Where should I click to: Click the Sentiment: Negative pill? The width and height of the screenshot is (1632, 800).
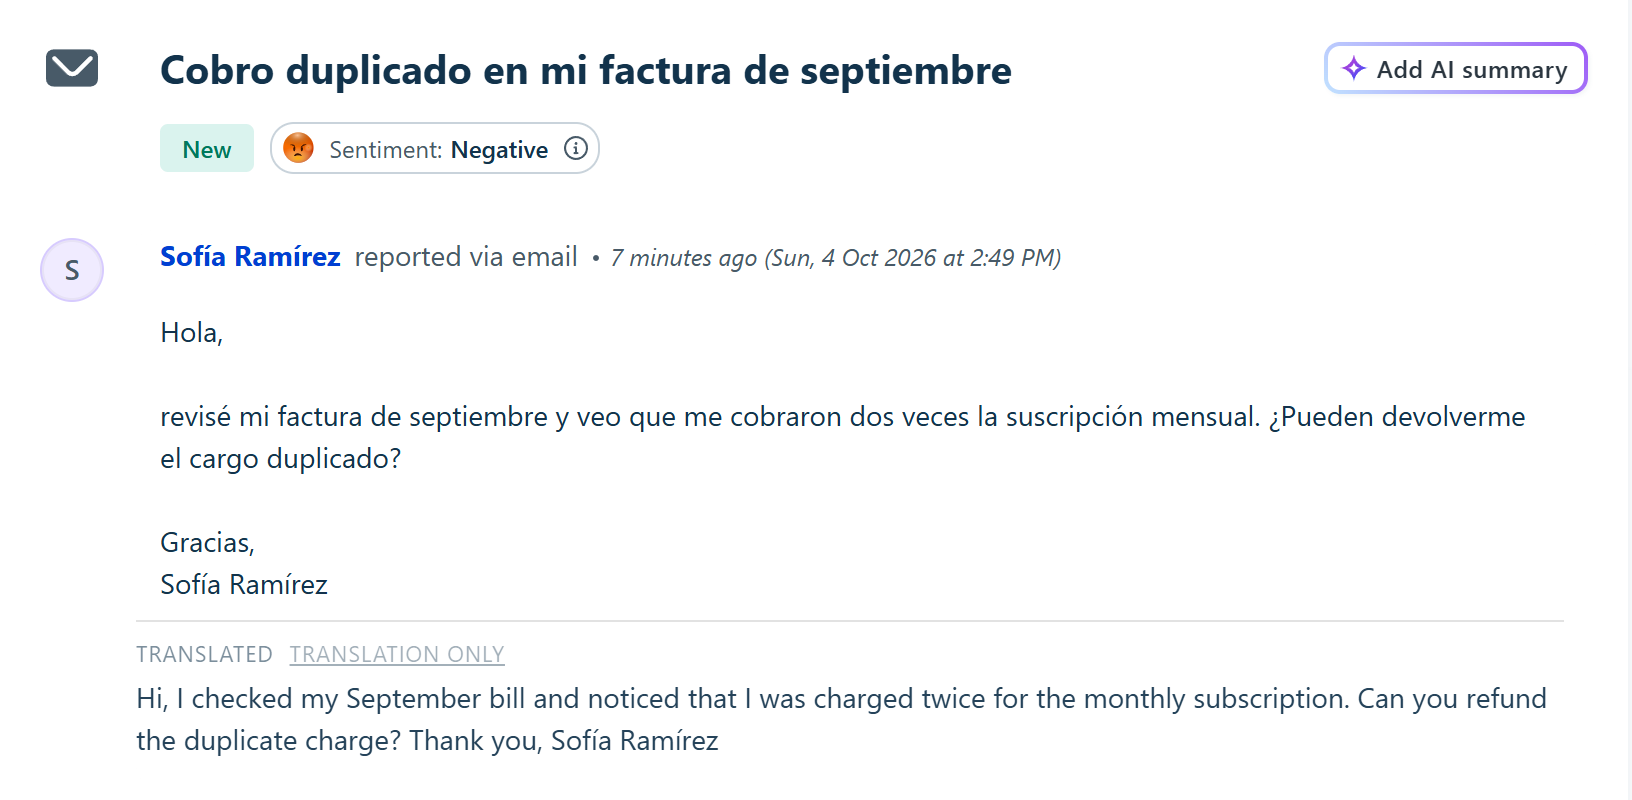click(435, 148)
